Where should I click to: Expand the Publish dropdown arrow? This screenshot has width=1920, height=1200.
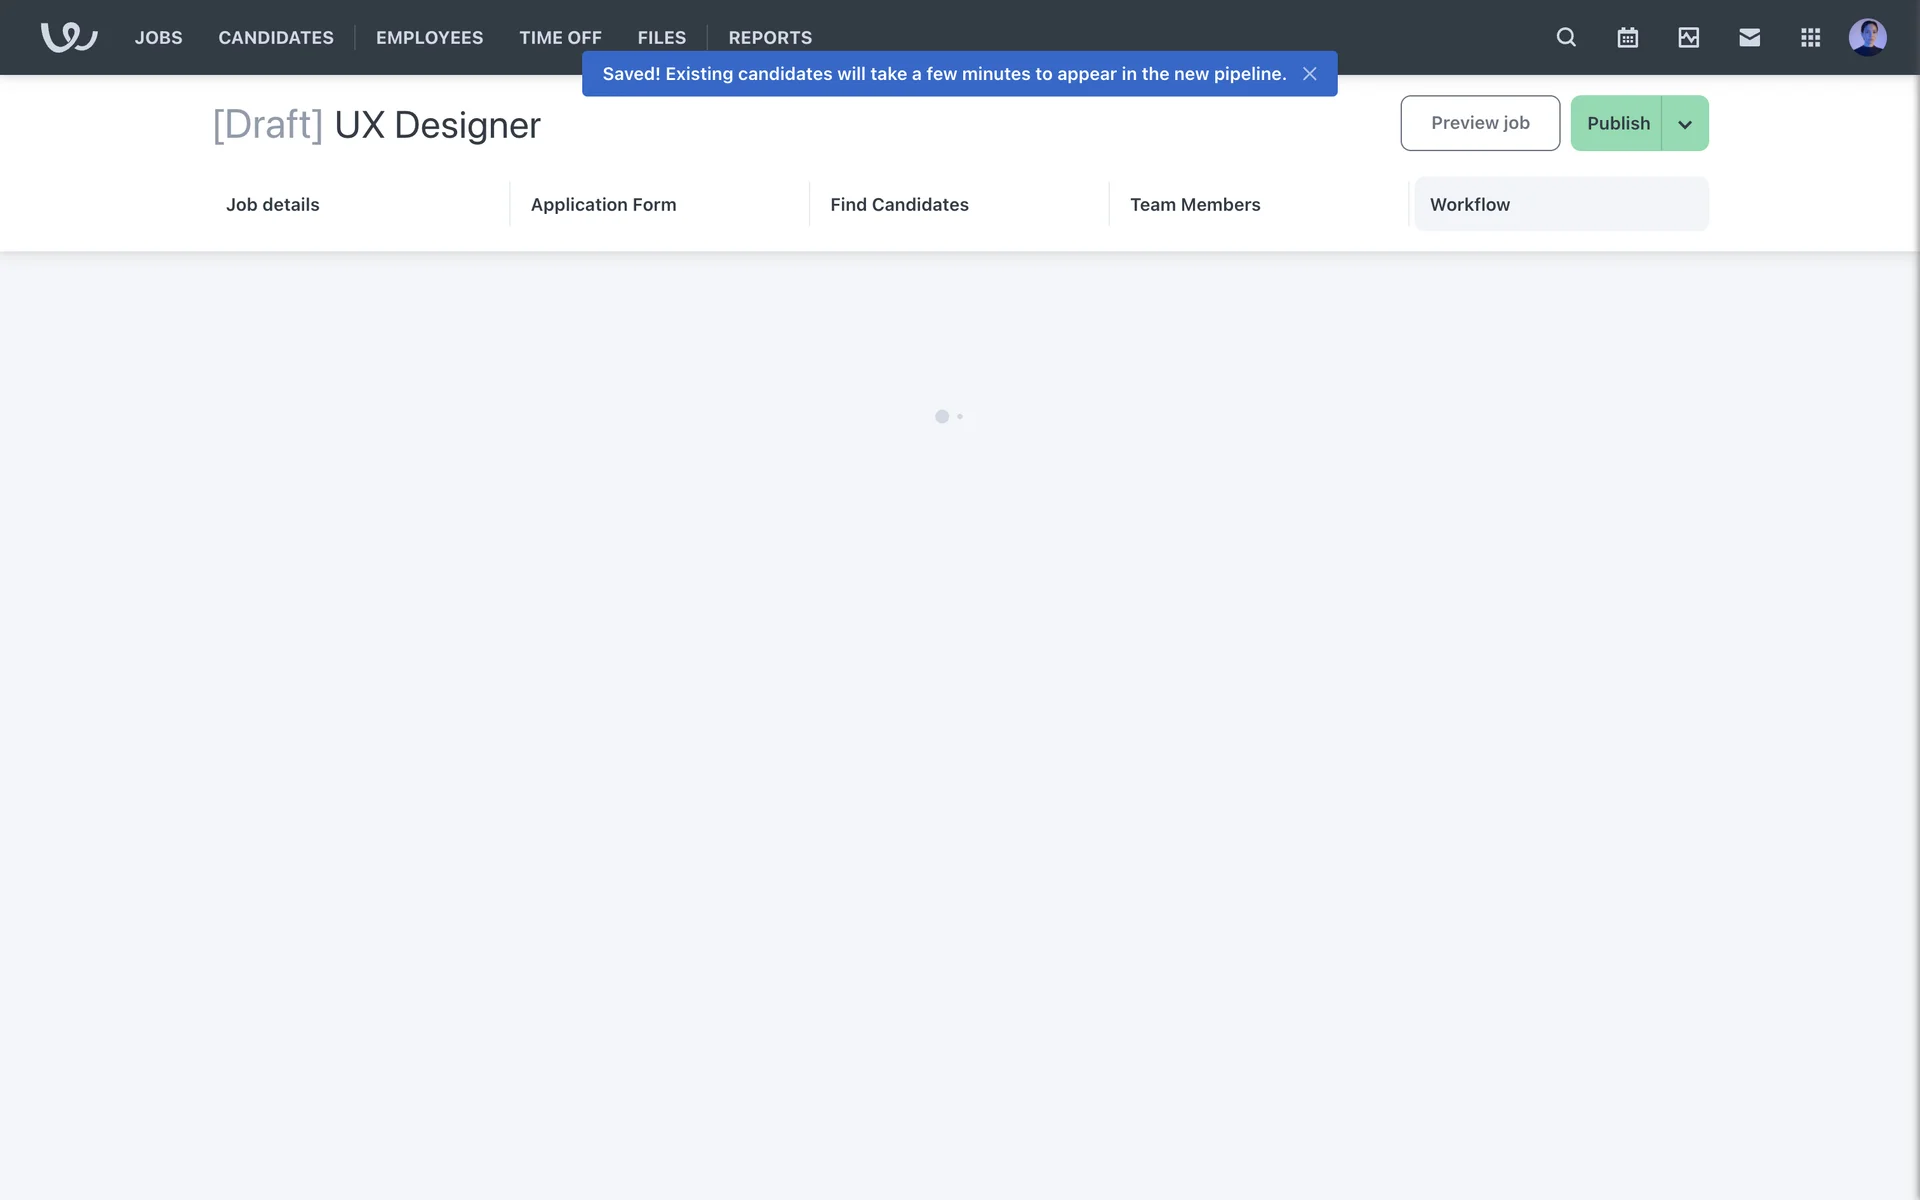(1685, 124)
